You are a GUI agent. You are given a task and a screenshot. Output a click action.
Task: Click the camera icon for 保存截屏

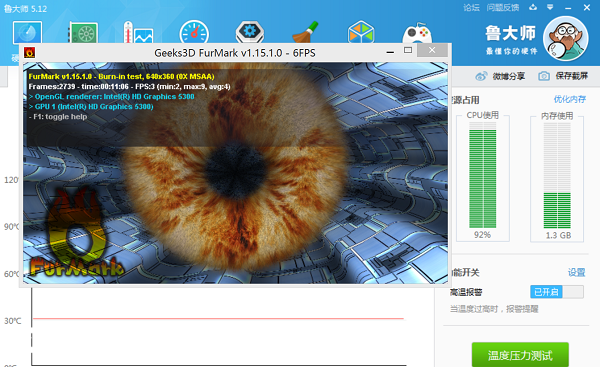coord(544,76)
